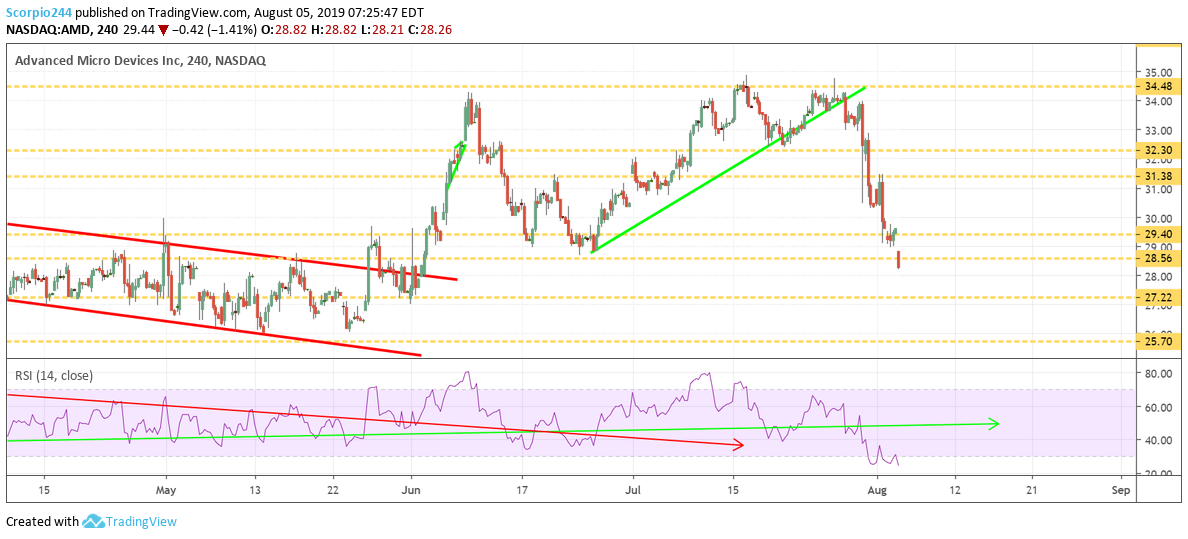Viewport: 1188px width, 539px height.
Task: Select the 34.48 price level label
Action: coord(1160,87)
